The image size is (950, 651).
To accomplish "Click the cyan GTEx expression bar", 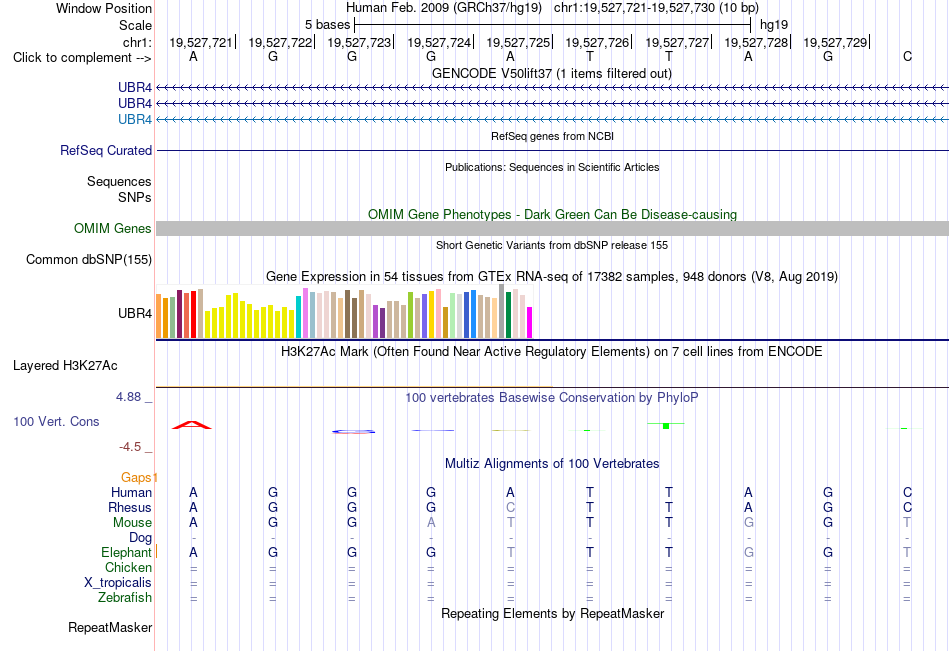I will click(298, 317).
